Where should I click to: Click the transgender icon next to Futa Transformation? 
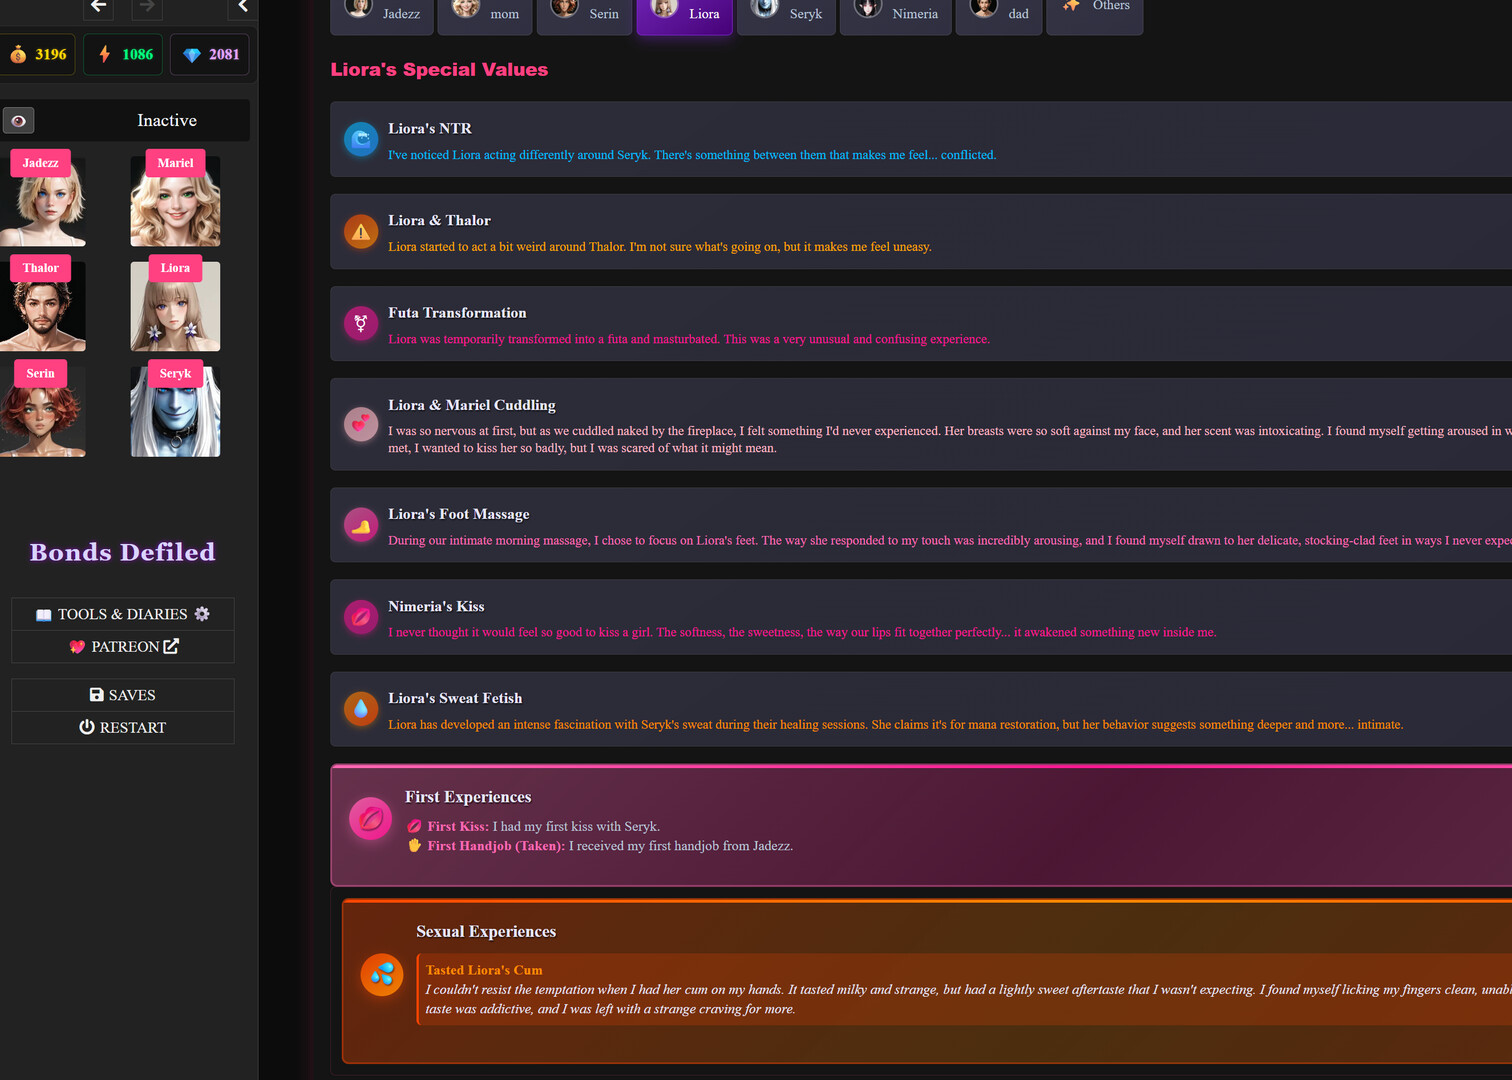point(360,323)
